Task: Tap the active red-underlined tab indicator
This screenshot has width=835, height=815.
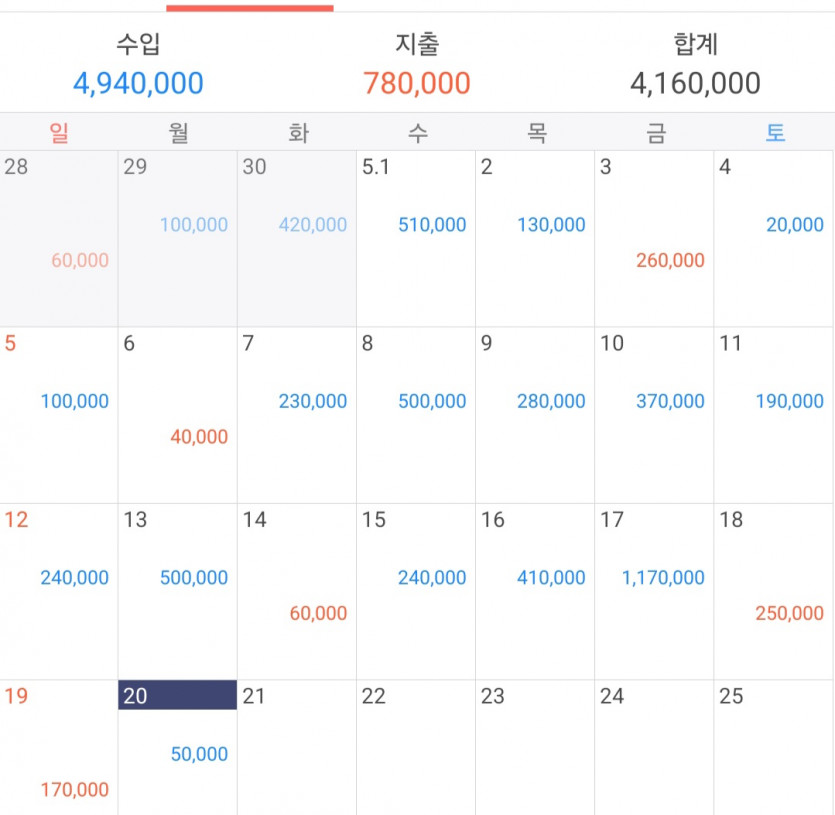Action: (250, 8)
